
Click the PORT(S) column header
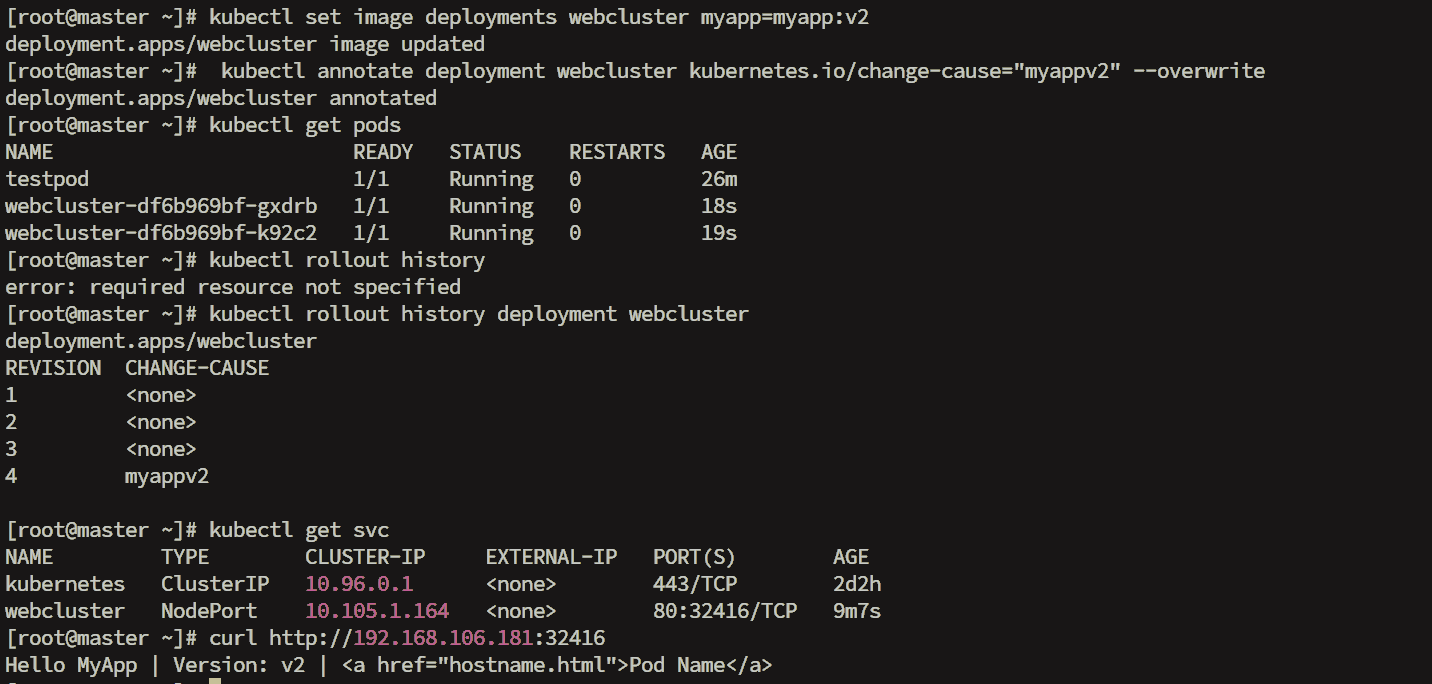pos(695,557)
